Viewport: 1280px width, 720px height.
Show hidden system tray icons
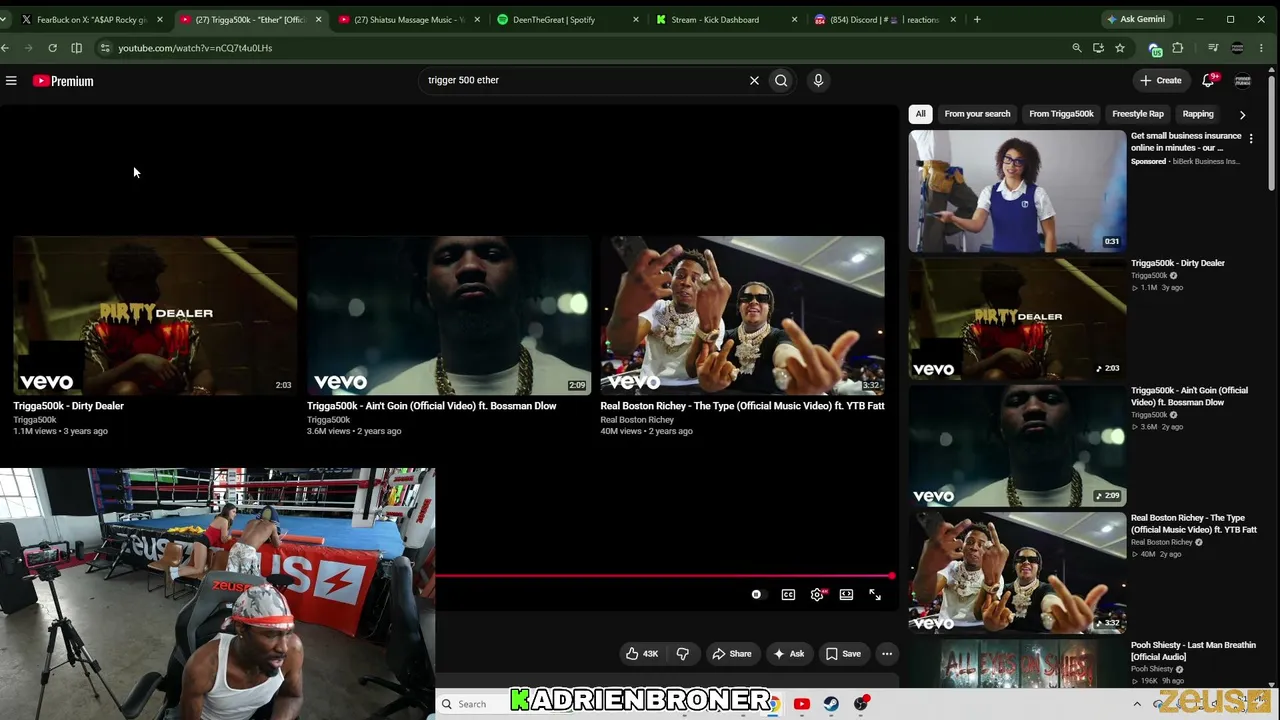pyautogui.click(x=1137, y=704)
